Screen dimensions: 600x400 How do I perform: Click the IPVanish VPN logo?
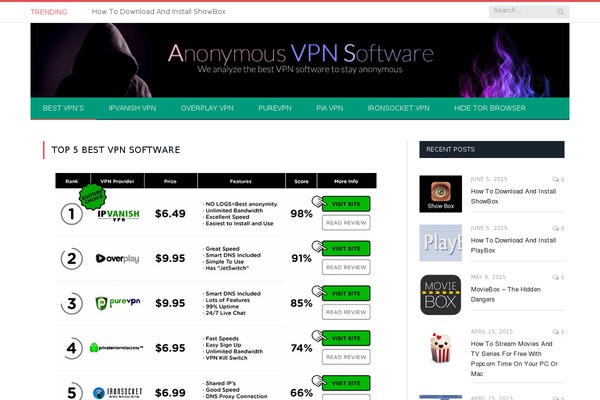pos(118,215)
